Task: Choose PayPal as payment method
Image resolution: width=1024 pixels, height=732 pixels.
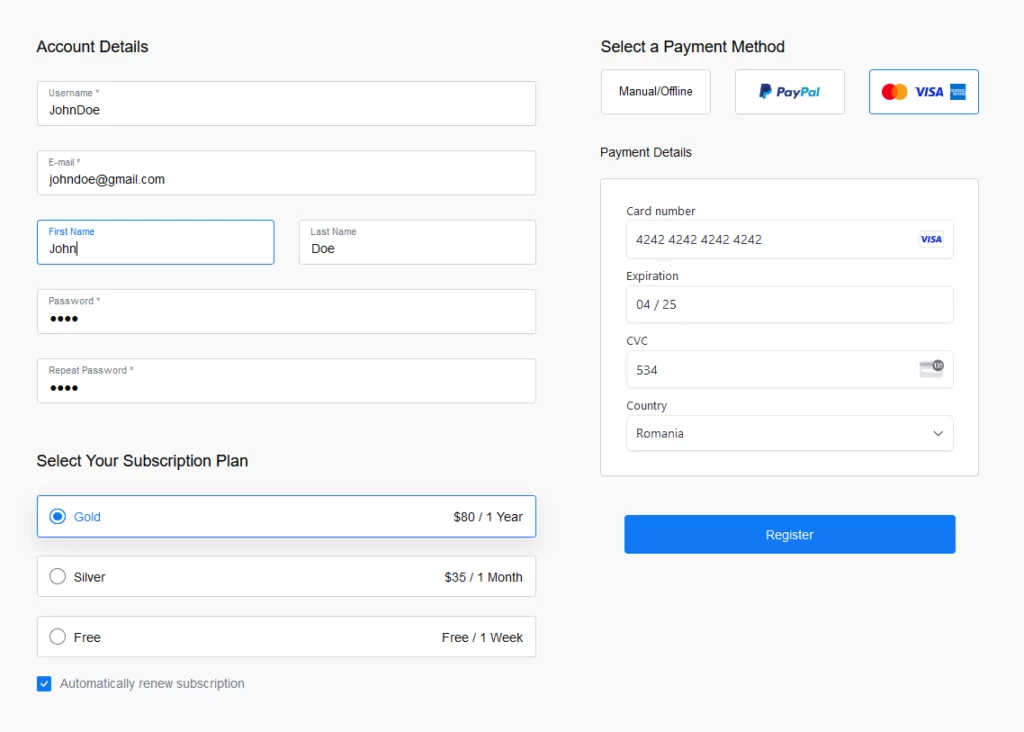Action: [x=790, y=91]
